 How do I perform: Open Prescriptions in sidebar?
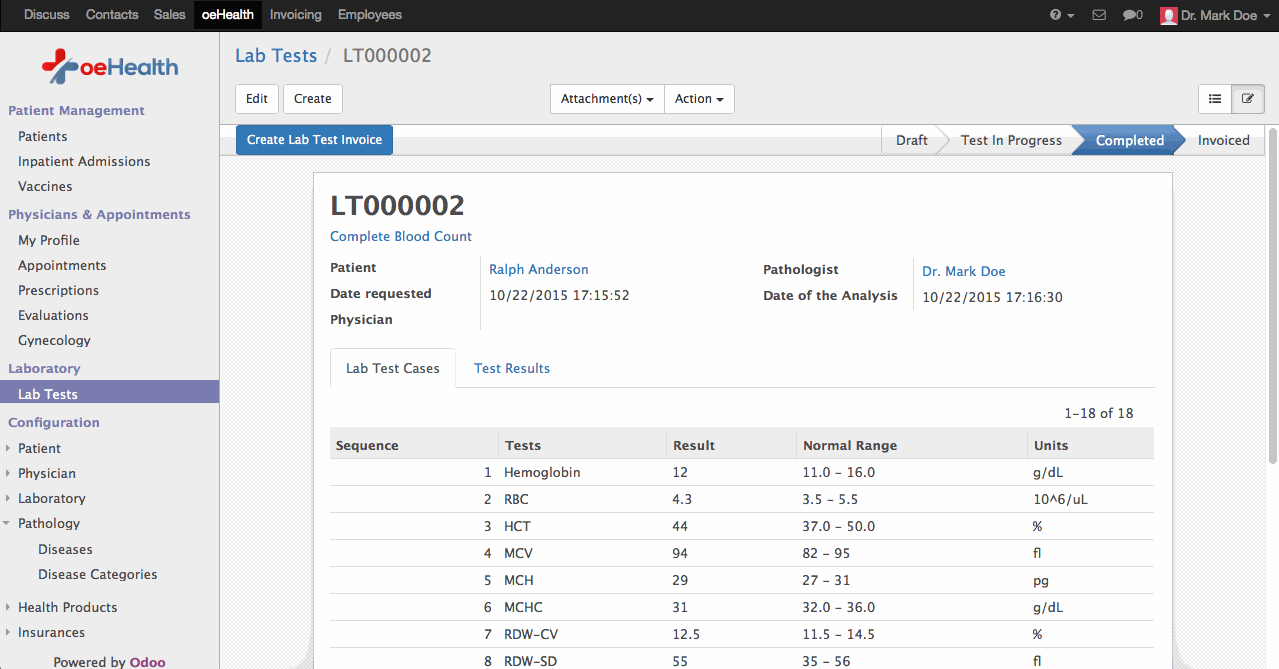coord(58,290)
